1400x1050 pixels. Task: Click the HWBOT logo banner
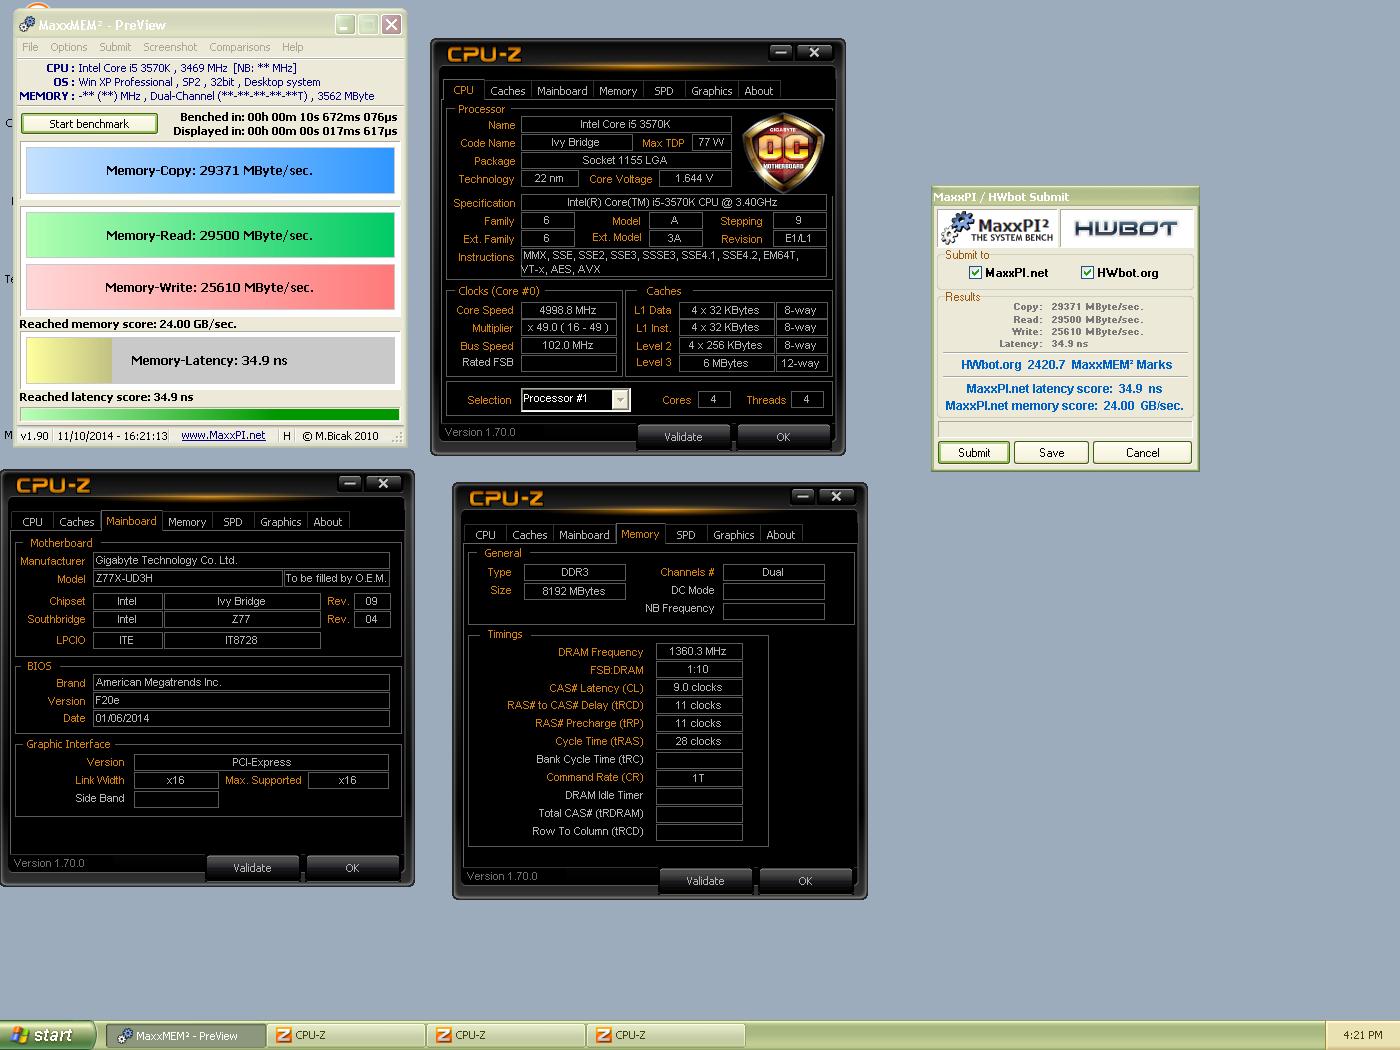pyautogui.click(x=1126, y=228)
